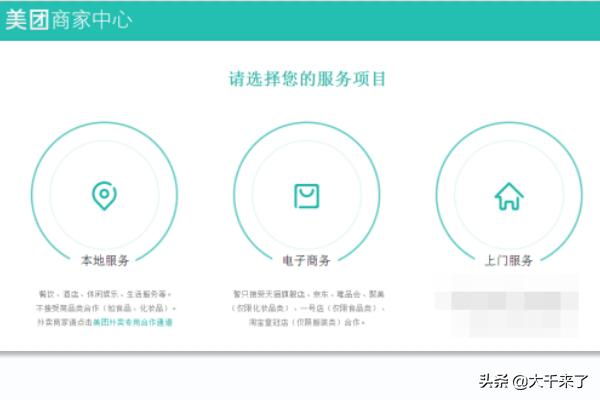Click the heading 请选择您的服务项目
The width and height of the screenshot is (600, 400).
(x=307, y=79)
